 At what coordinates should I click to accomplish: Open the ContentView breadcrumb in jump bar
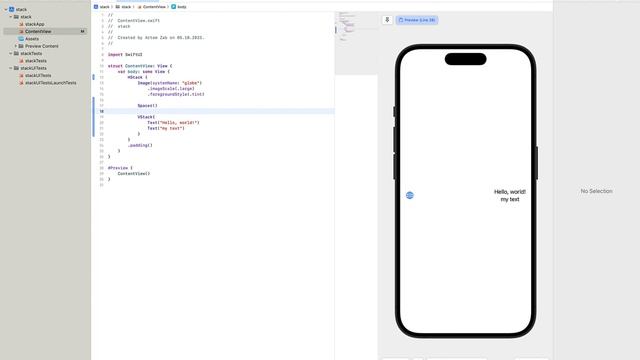151,7
